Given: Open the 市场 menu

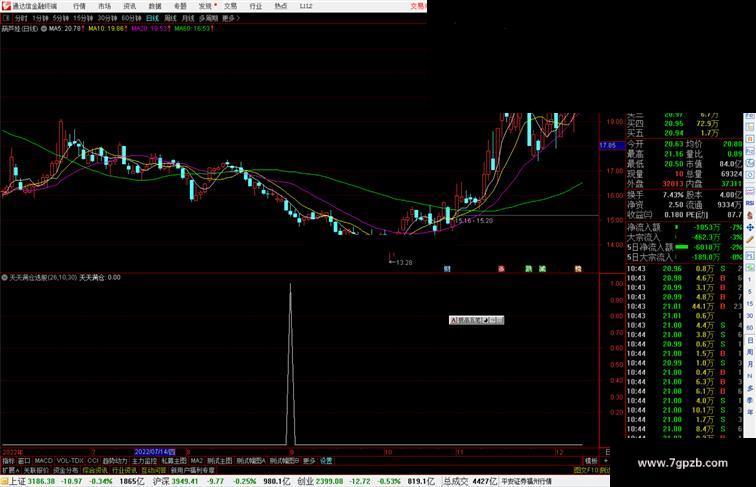Looking at the screenshot, I should (x=105, y=6).
